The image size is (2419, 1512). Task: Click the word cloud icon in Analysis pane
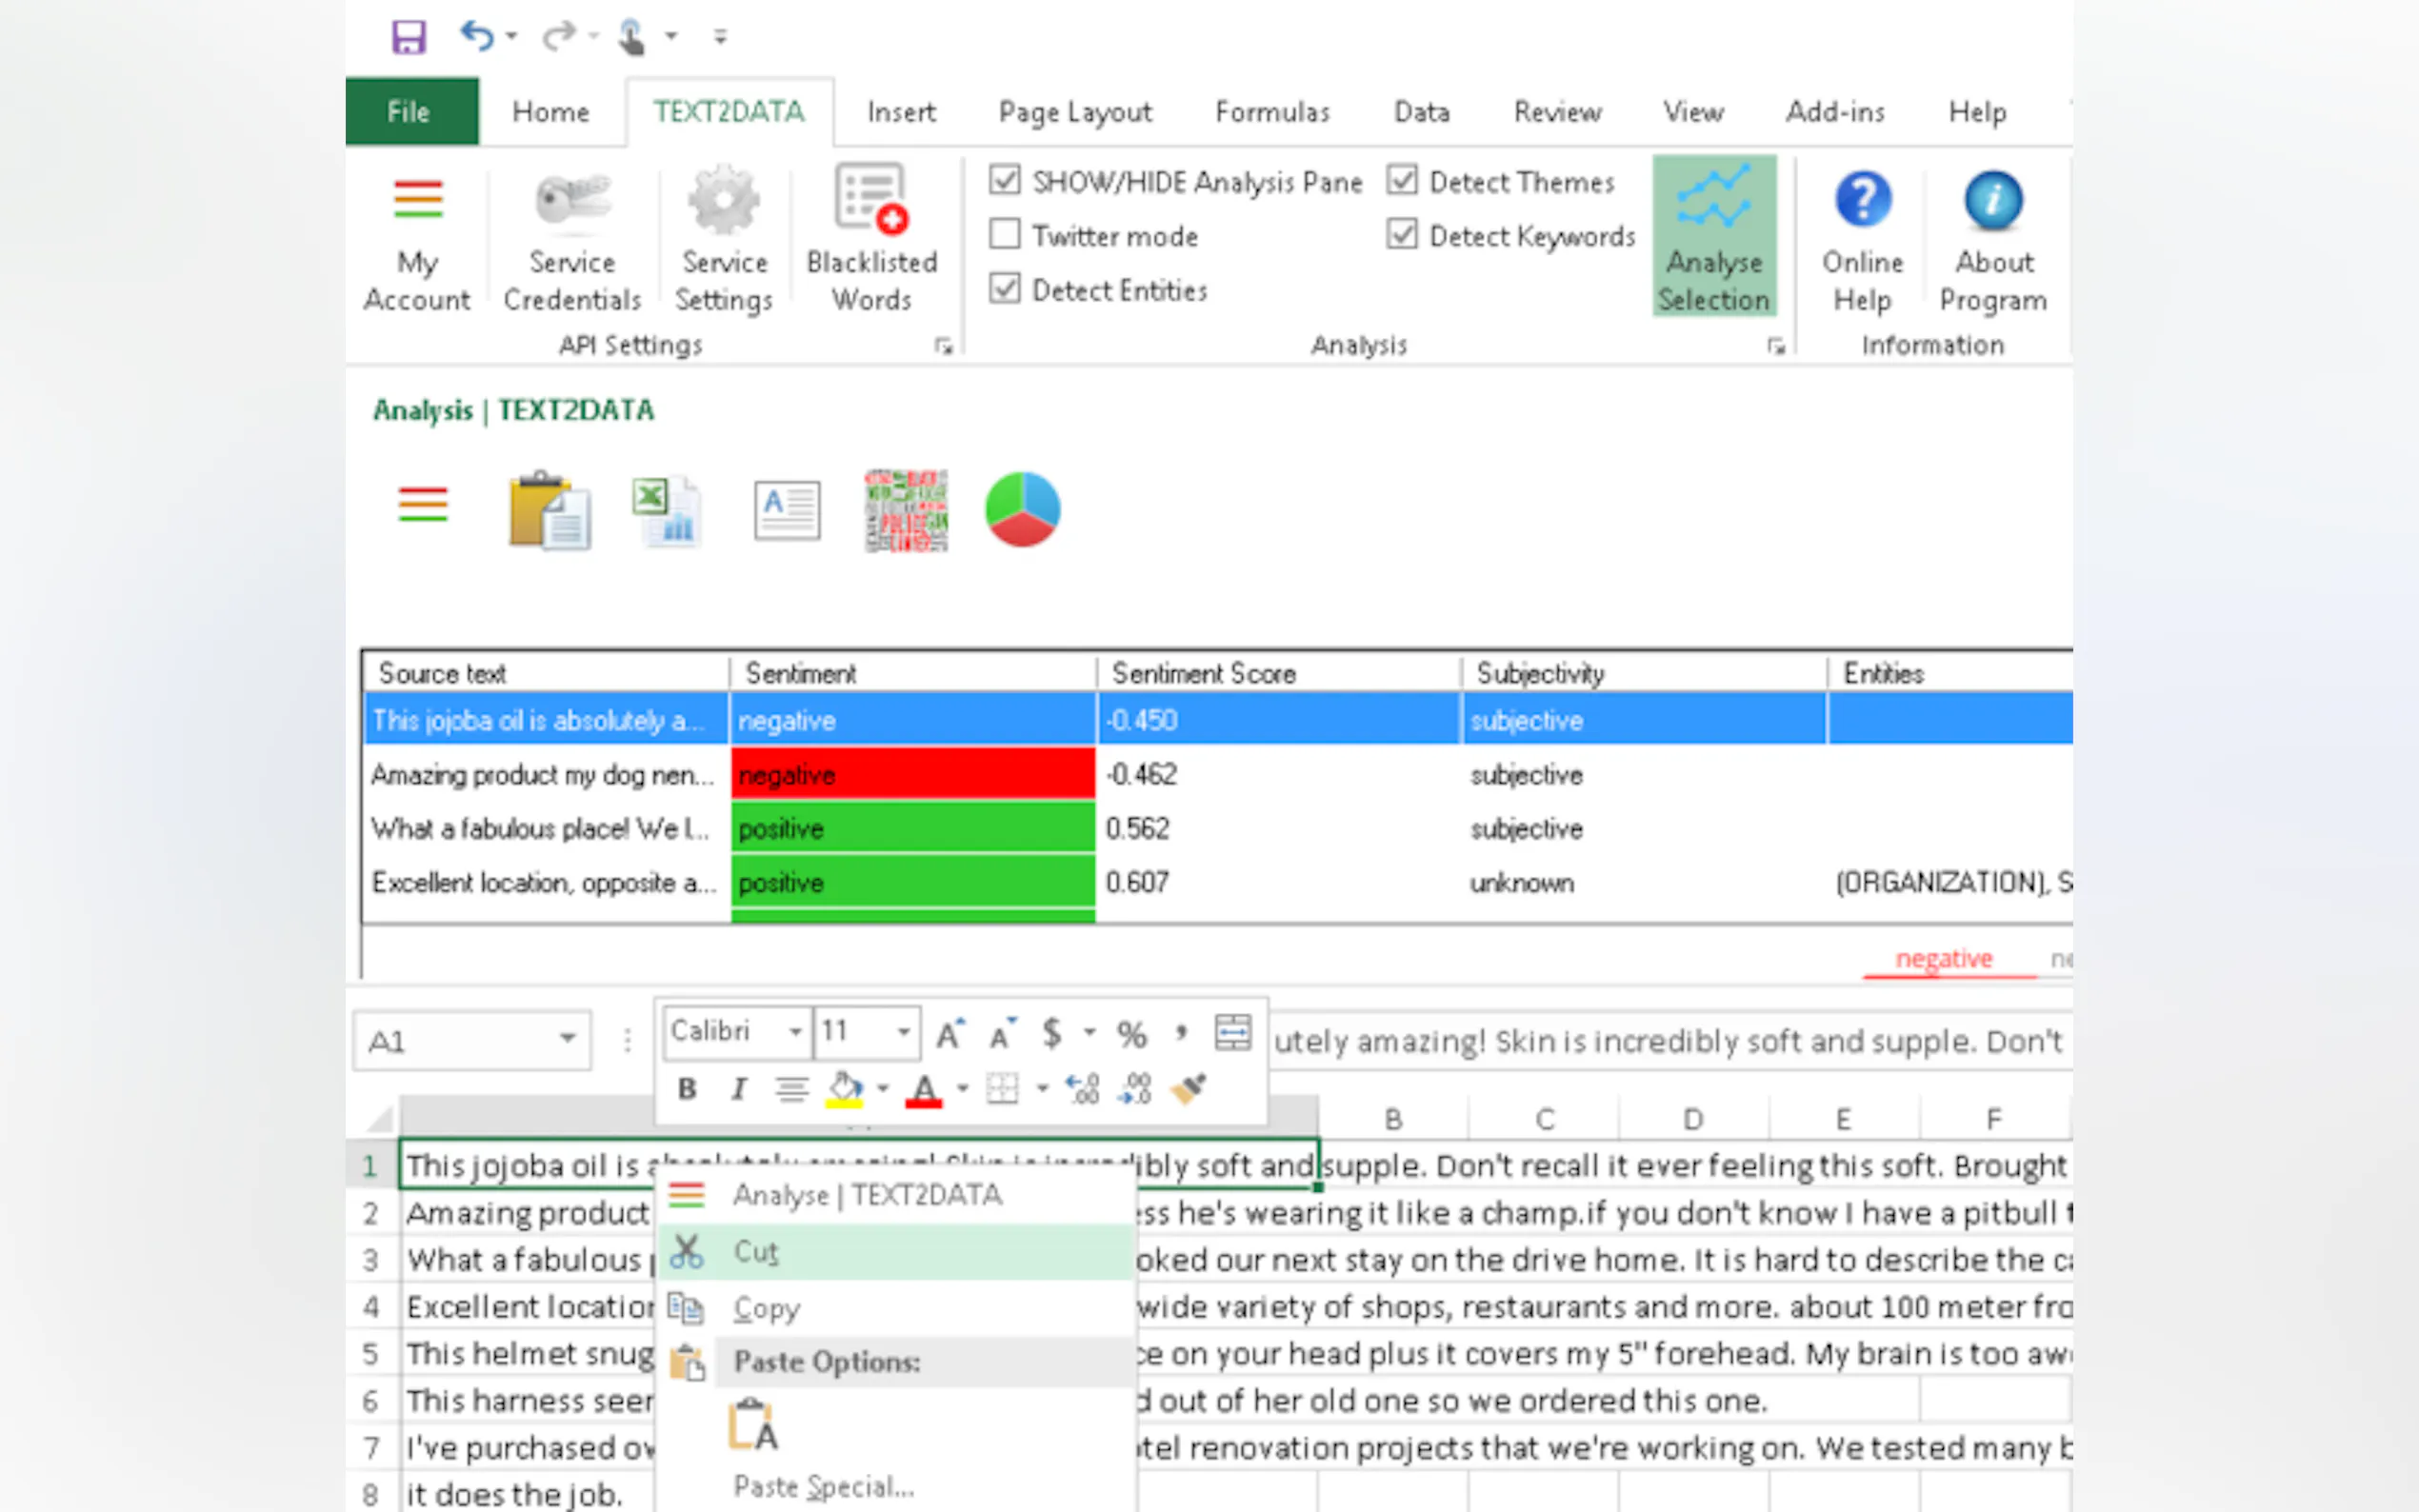pyautogui.click(x=906, y=510)
